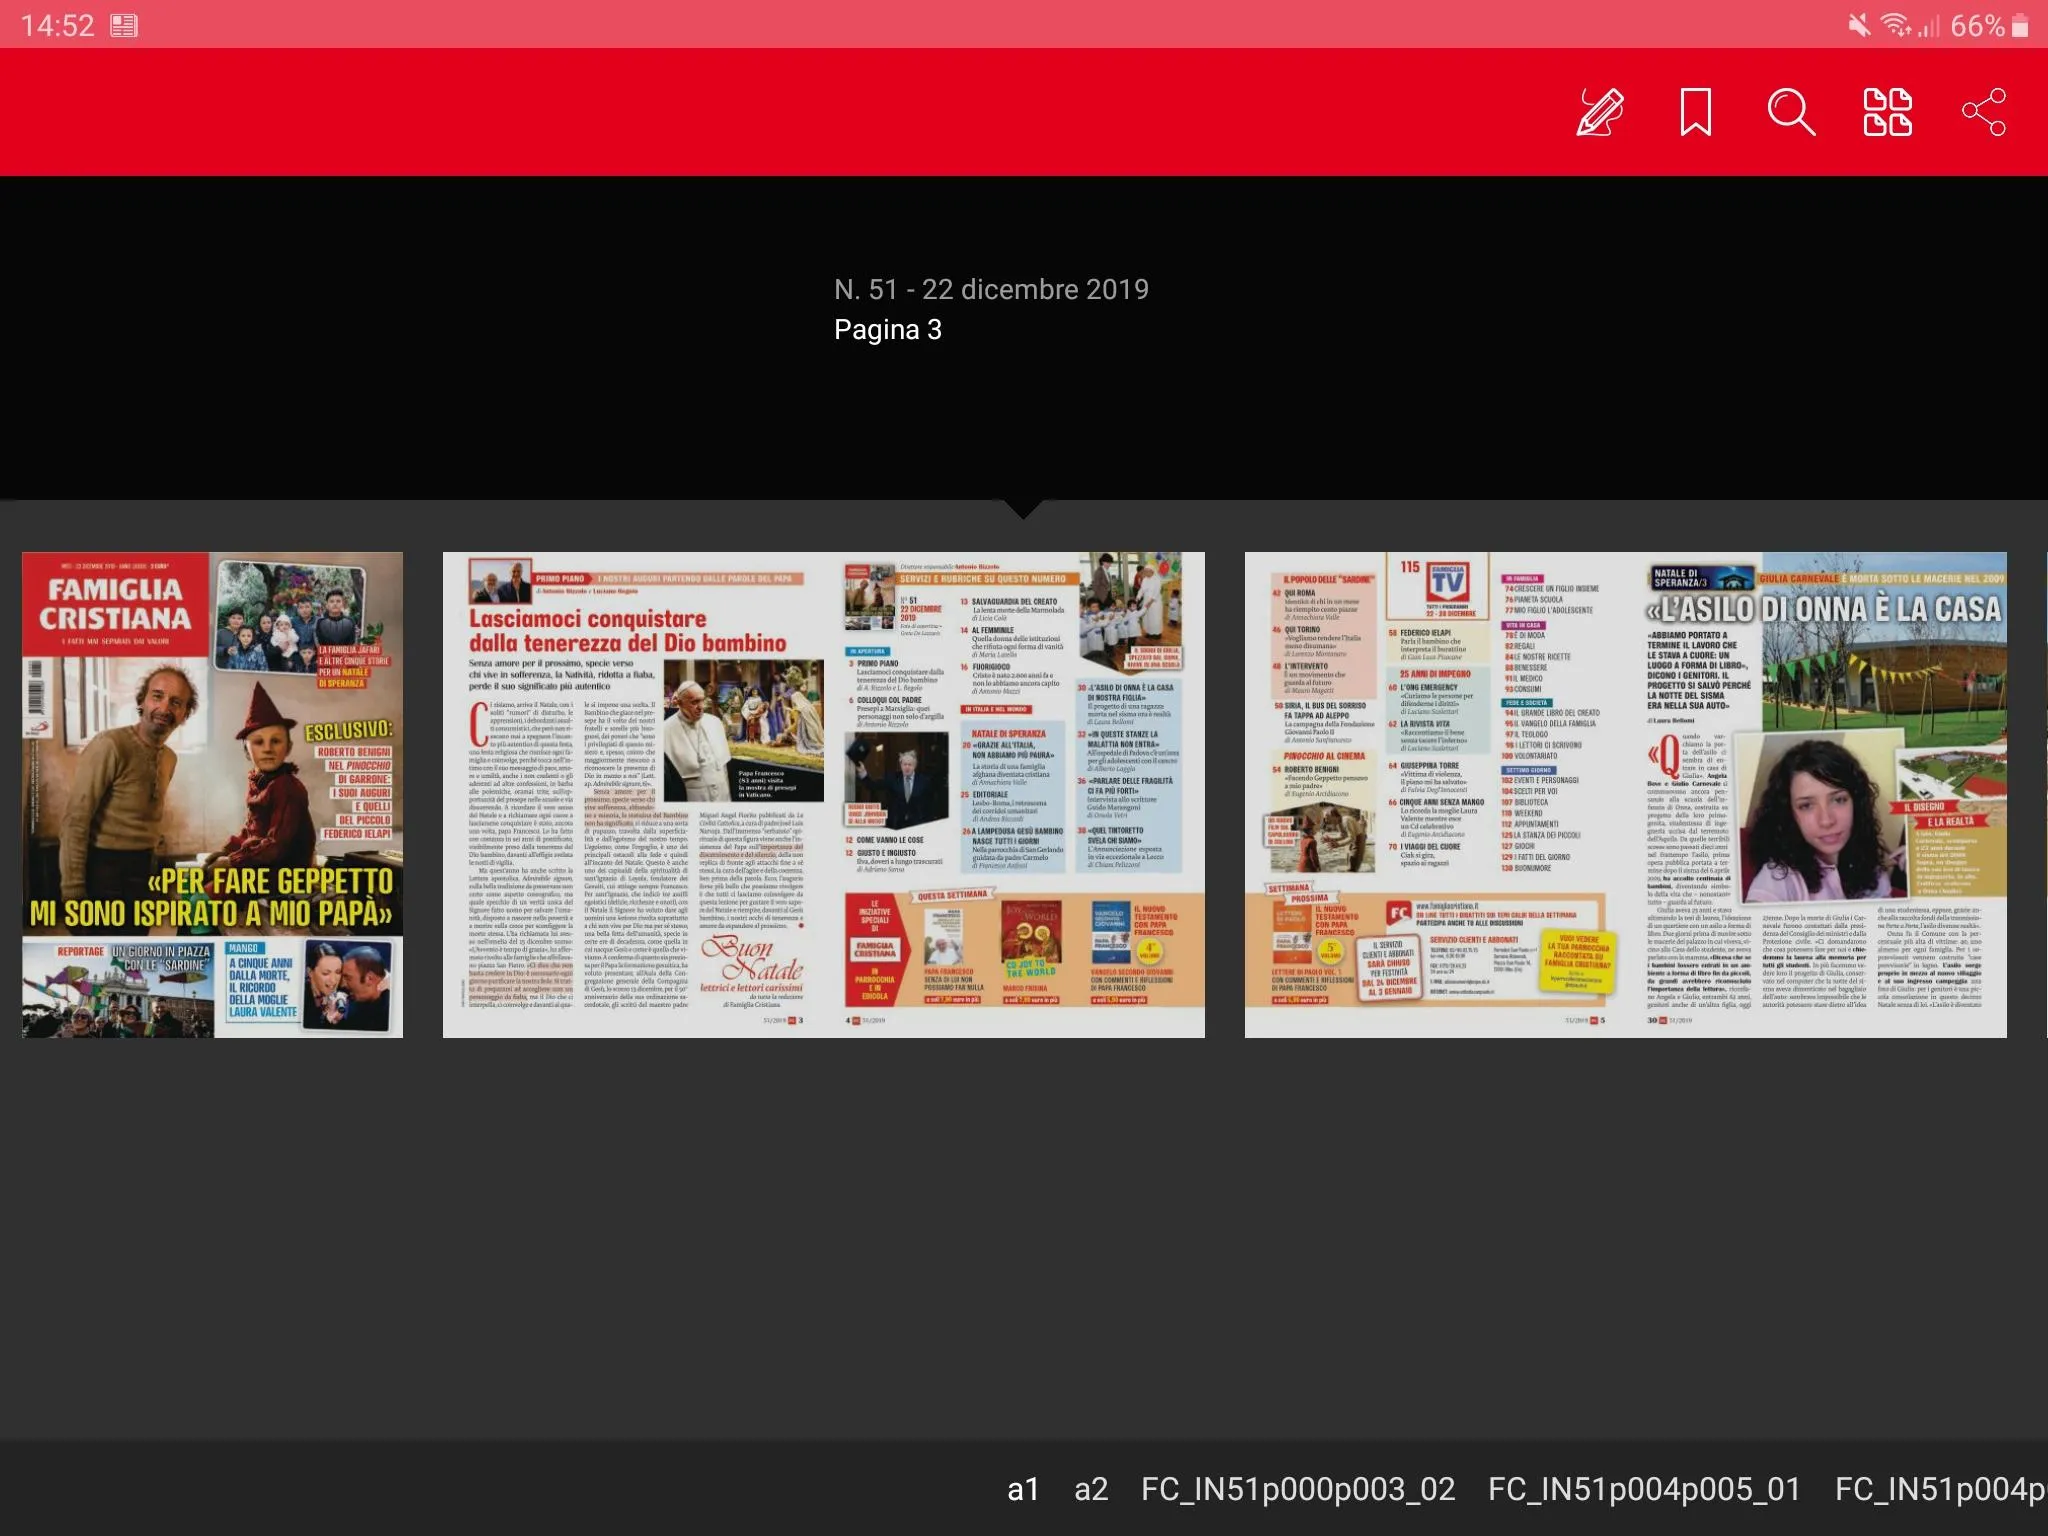Viewport: 2048px width, 1536px height.
Task: Tap the battery indicator icon
Action: (x=2020, y=25)
